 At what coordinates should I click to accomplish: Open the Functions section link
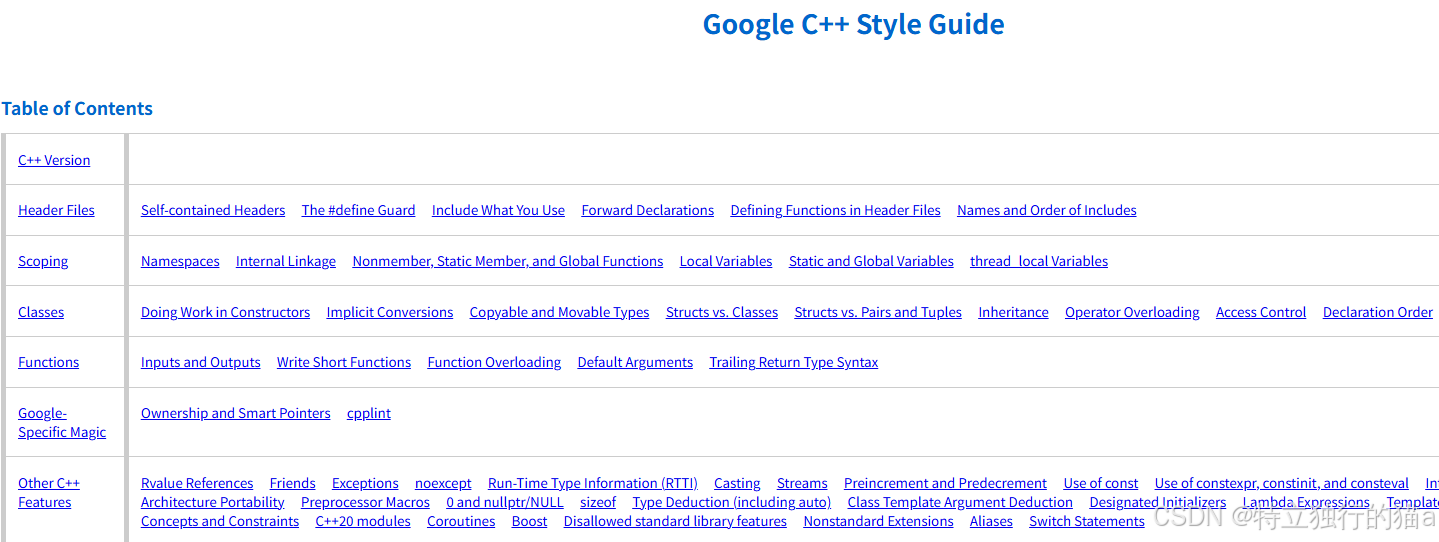coord(48,362)
